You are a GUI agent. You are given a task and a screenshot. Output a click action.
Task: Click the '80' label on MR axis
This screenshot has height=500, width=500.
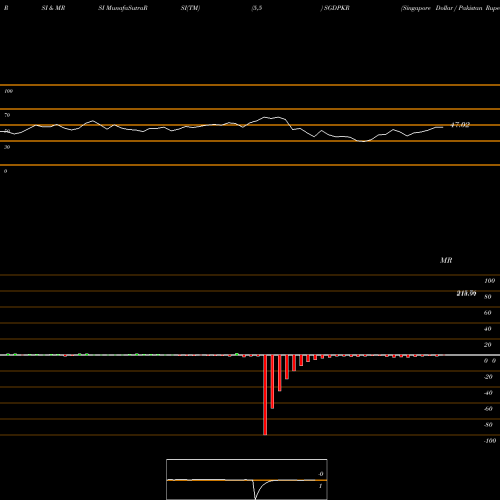pos(488,297)
